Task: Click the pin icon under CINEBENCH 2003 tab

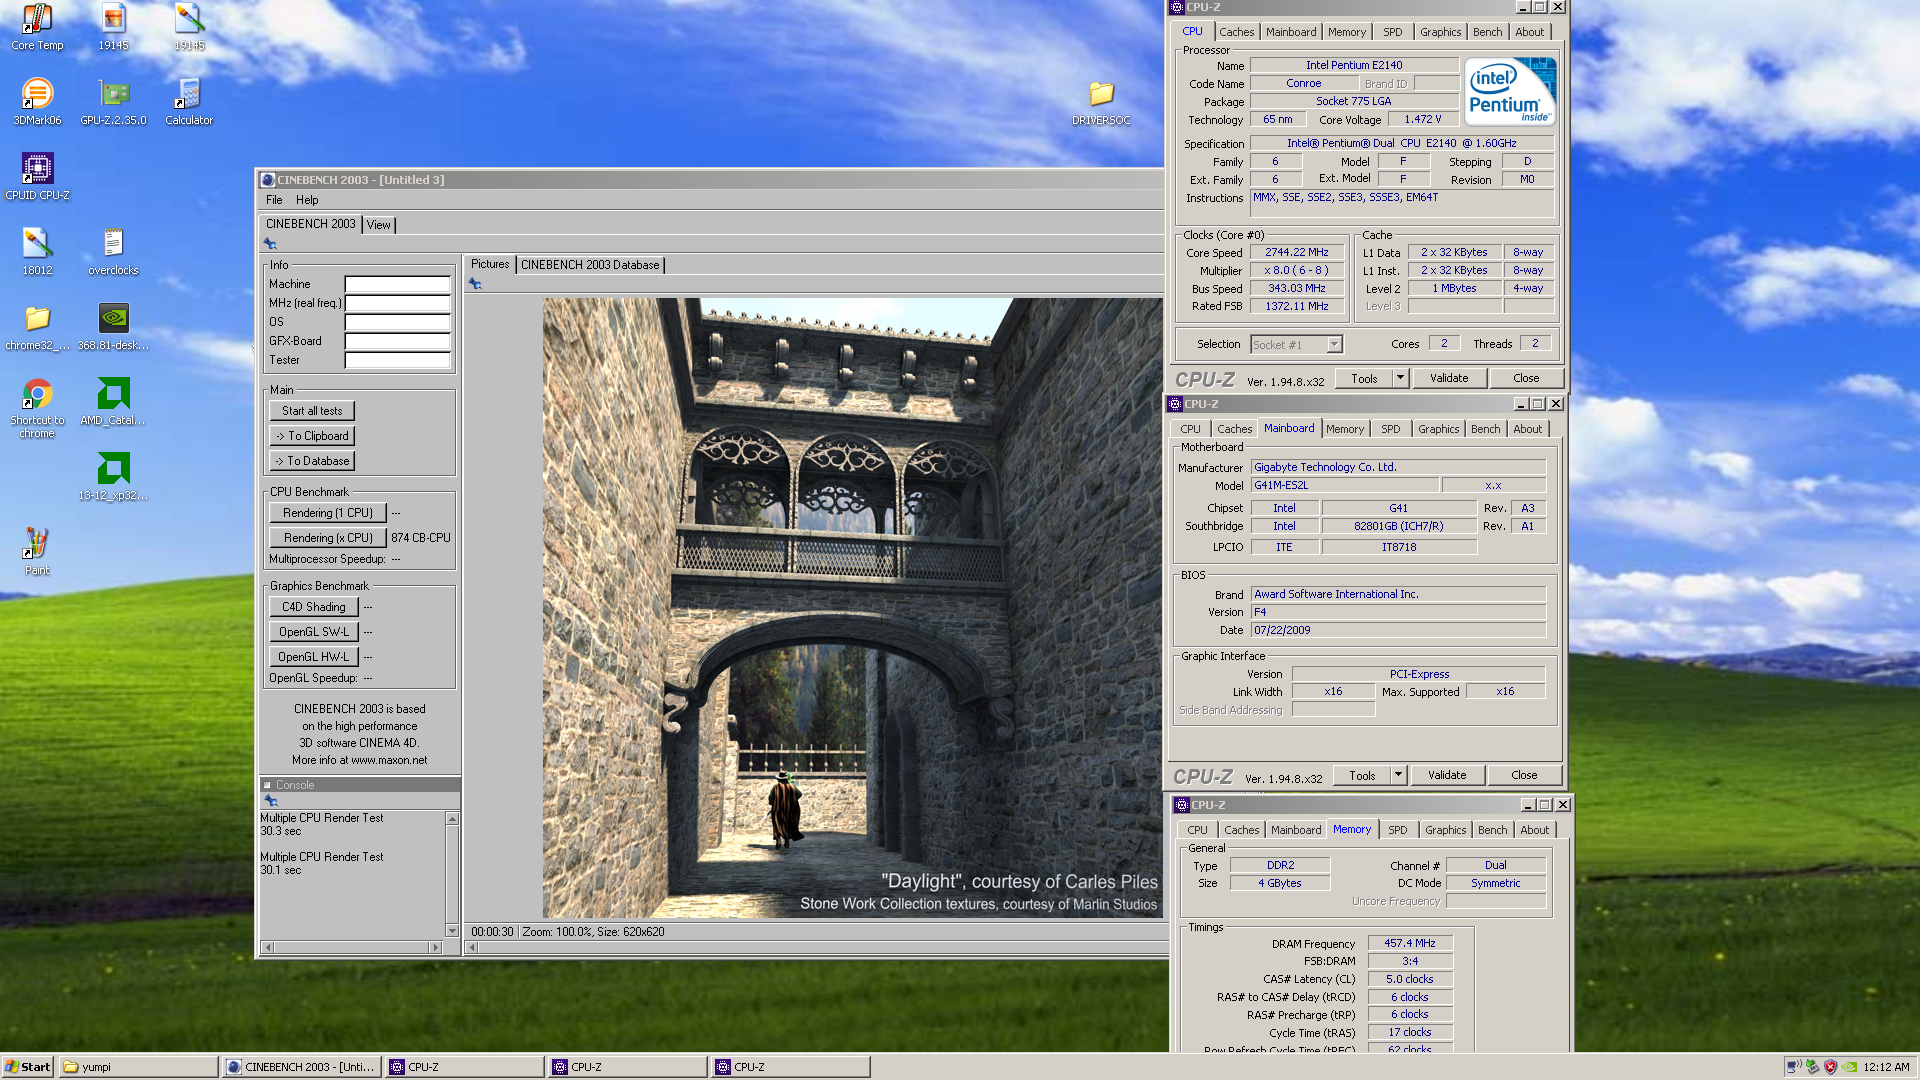Action: click(270, 244)
